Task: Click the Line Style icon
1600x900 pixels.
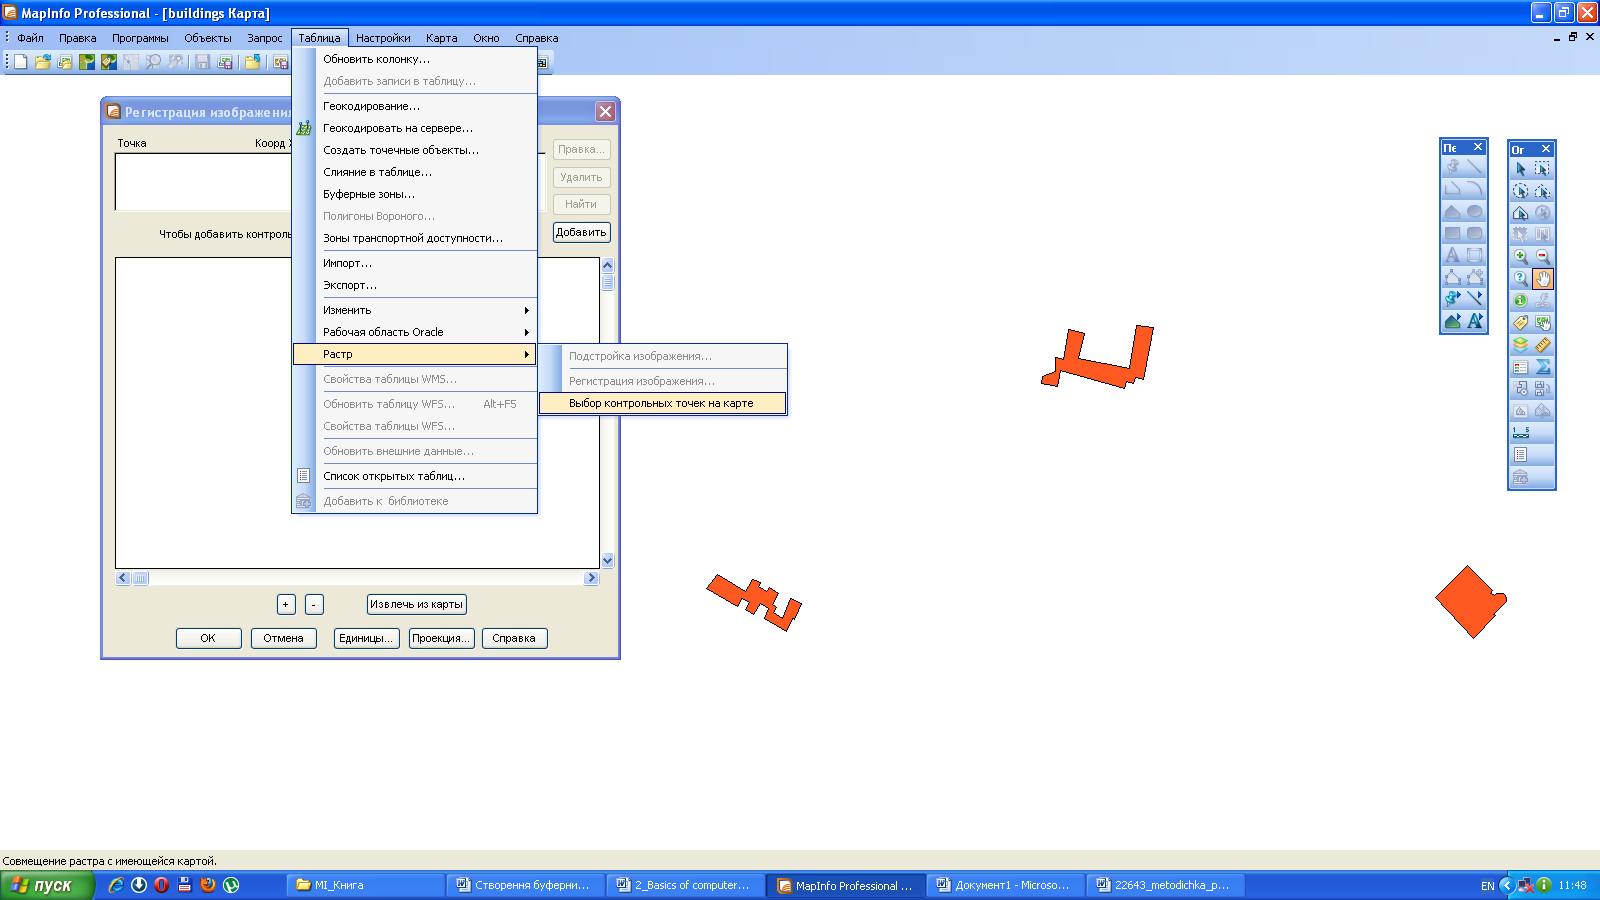Action: click(1475, 299)
